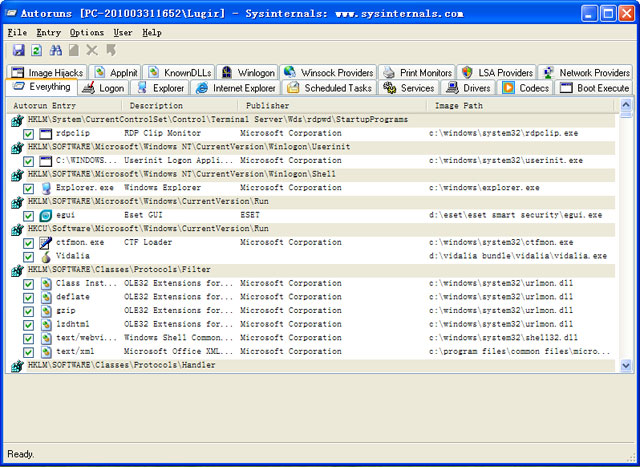
Task: Click the 'RDP Clip Monitor' description
Action: click(162, 133)
